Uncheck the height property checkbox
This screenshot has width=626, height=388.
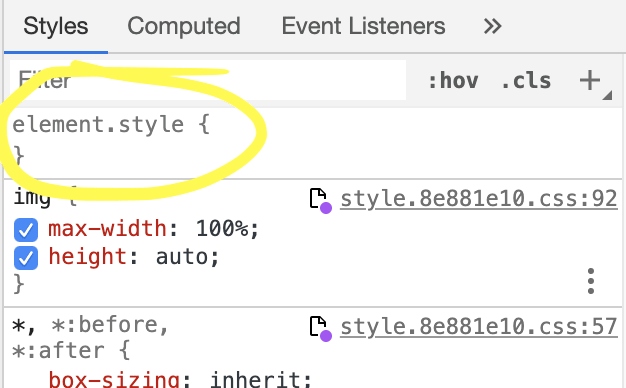(26, 258)
